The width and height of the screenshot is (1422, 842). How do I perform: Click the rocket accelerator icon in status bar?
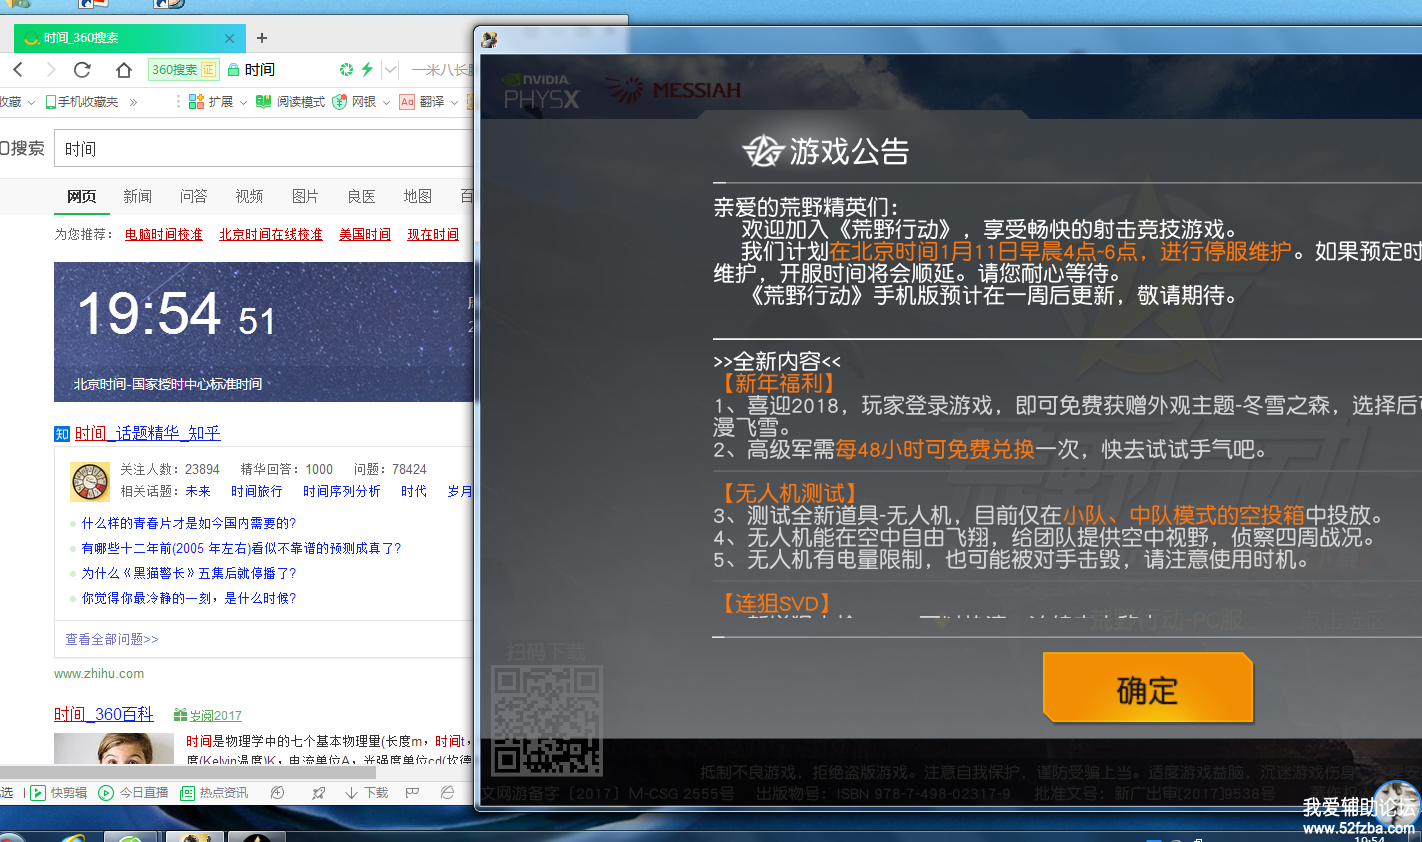tap(318, 792)
